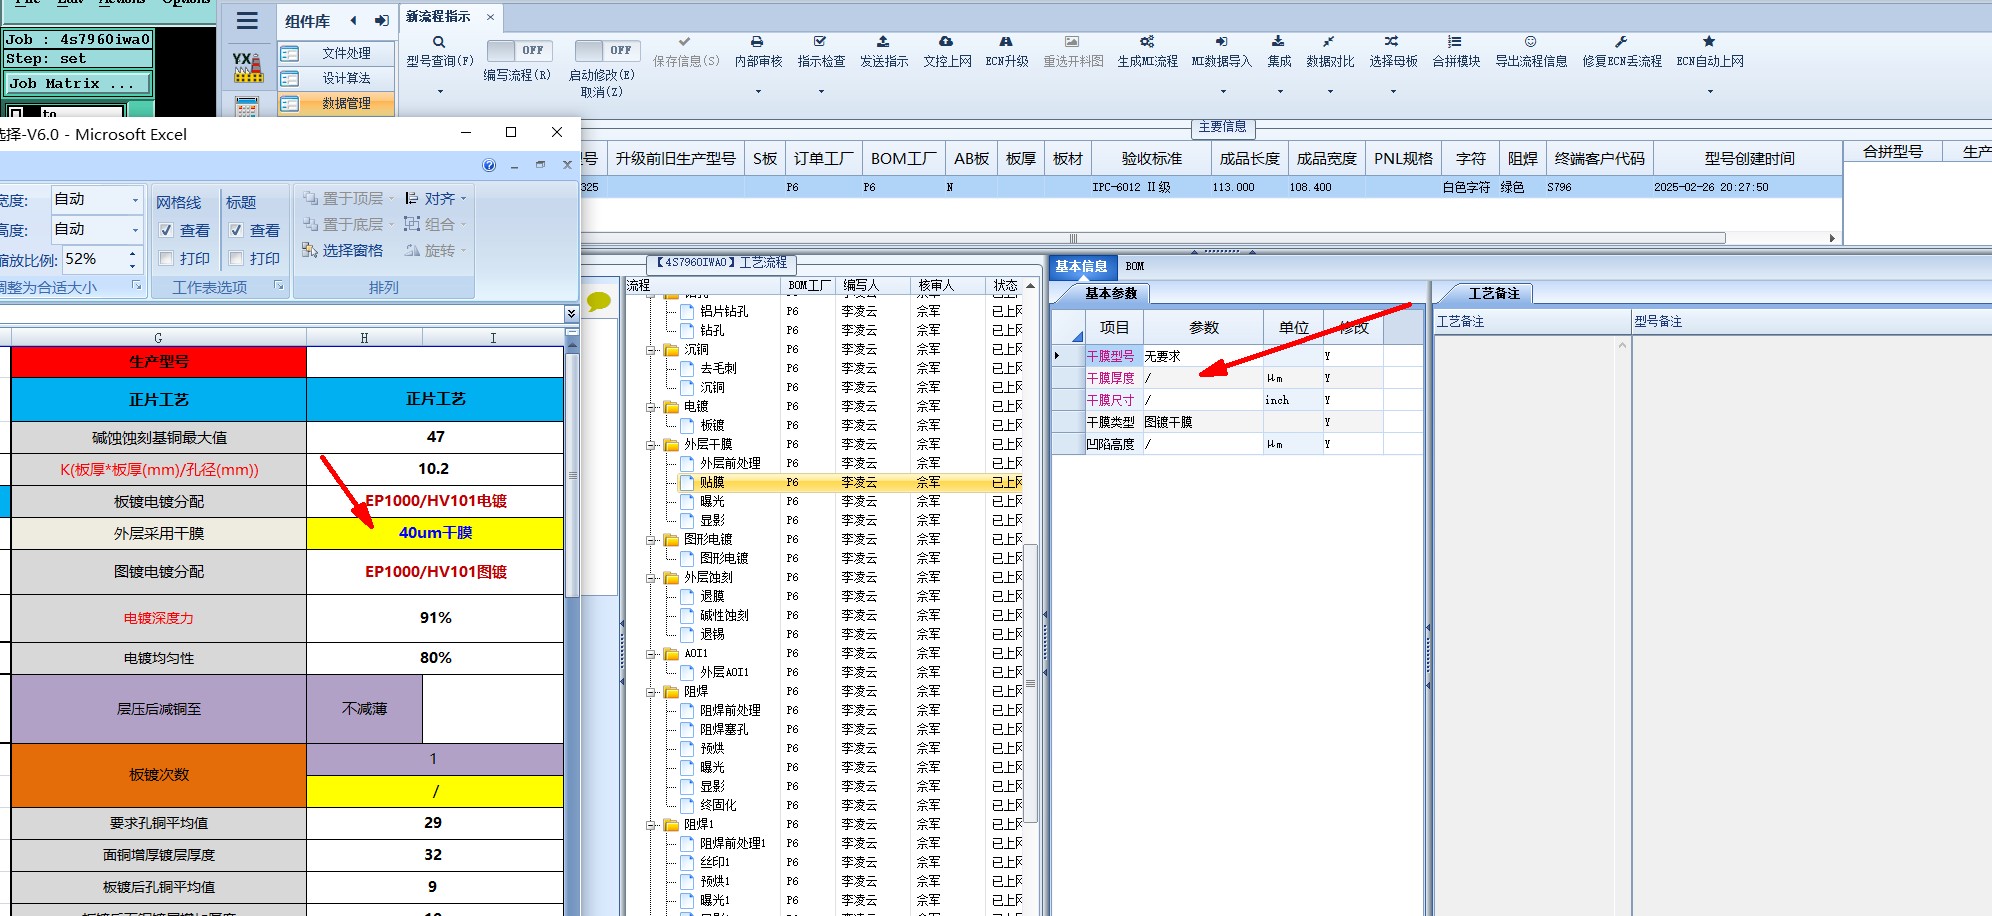Click the 修复ECN丢流程 wrench icon

[1621, 42]
